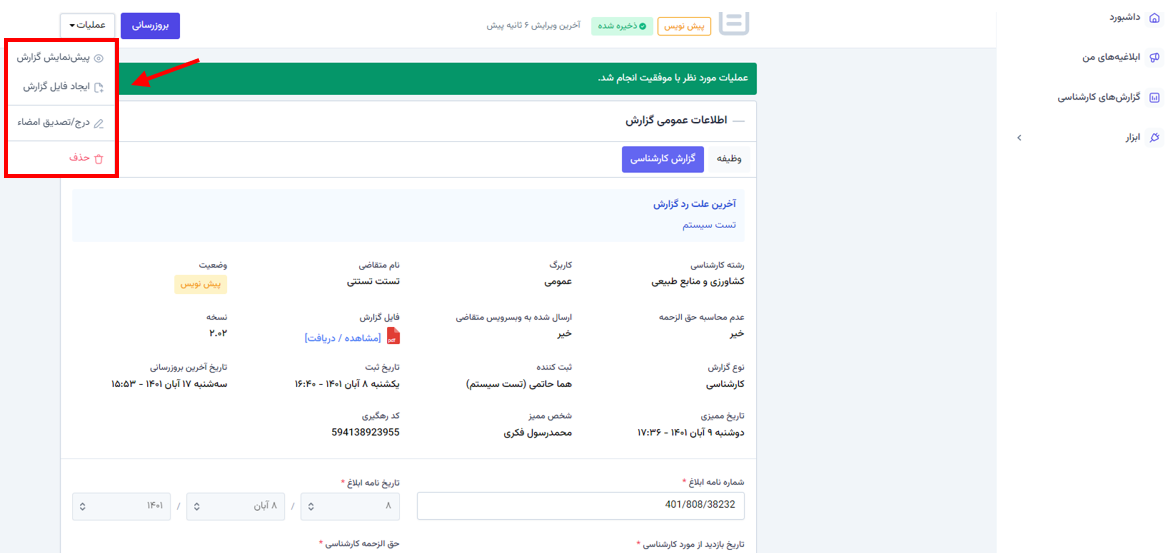1171x553 pixels.
Task: Click the chart icon beside گزارش‌های کارشناسی
Action: (x=1155, y=97)
